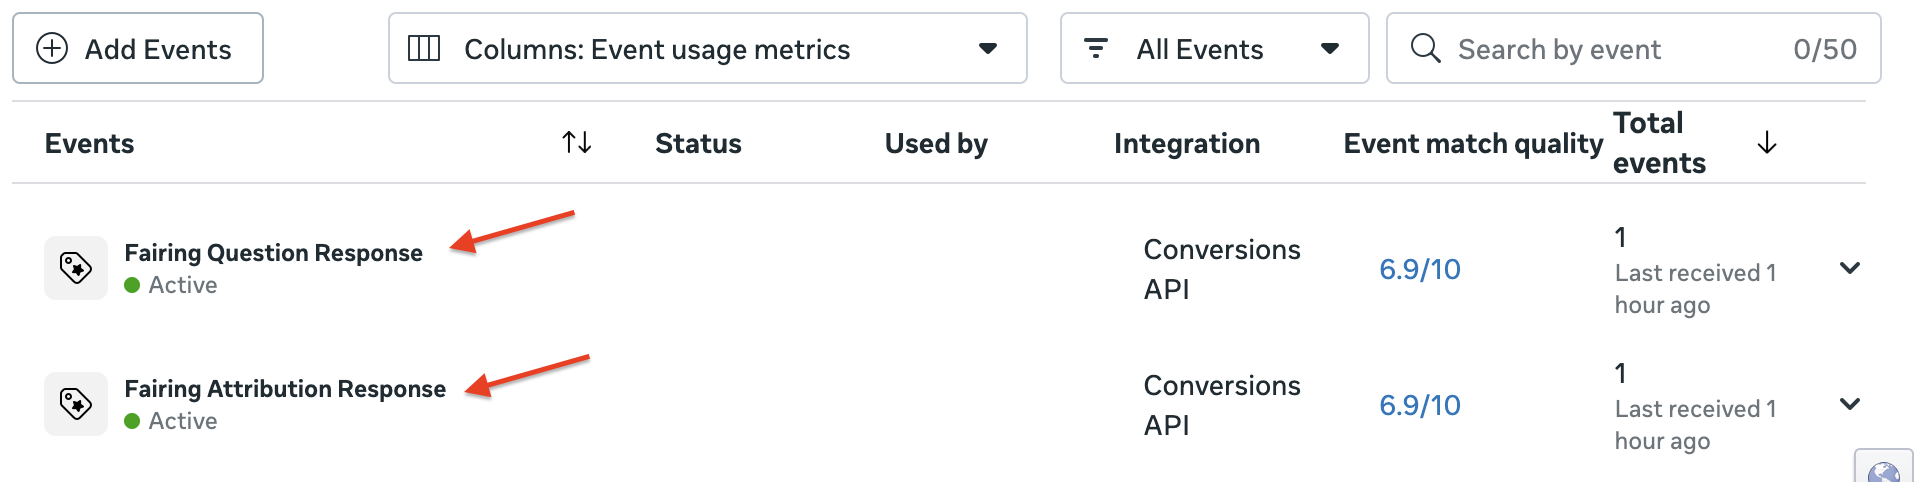Click the globe icon in bottom corner
This screenshot has height=482, width=1914.
(x=1884, y=470)
